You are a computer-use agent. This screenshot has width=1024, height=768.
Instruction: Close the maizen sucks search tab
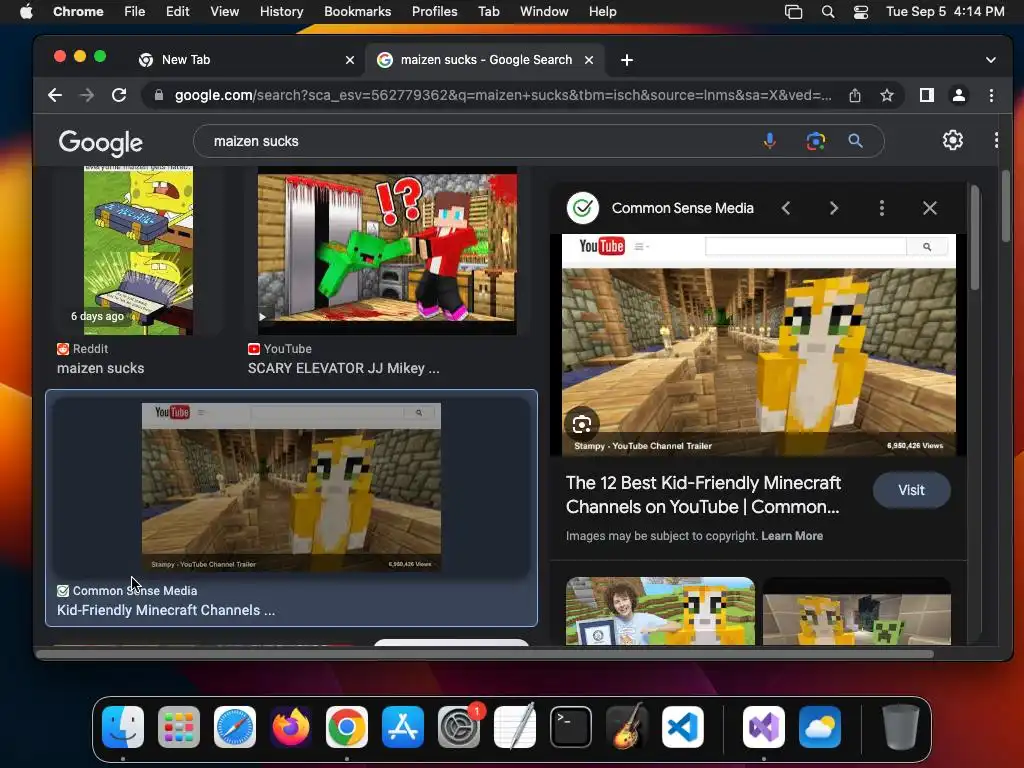589,60
